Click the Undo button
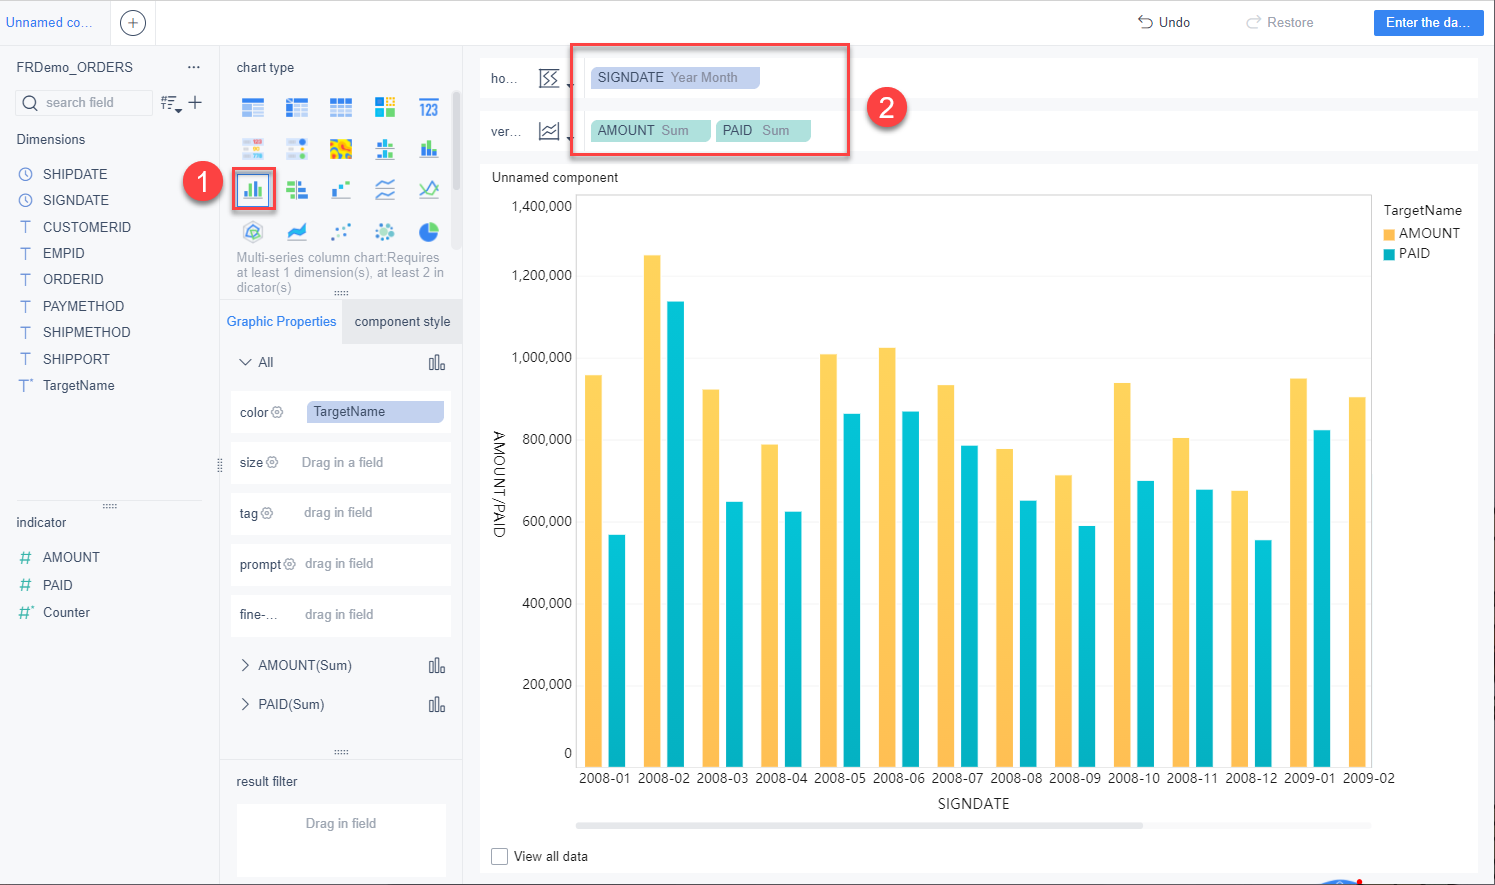Screen dimensions: 1495x885 (x=1164, y=22)
